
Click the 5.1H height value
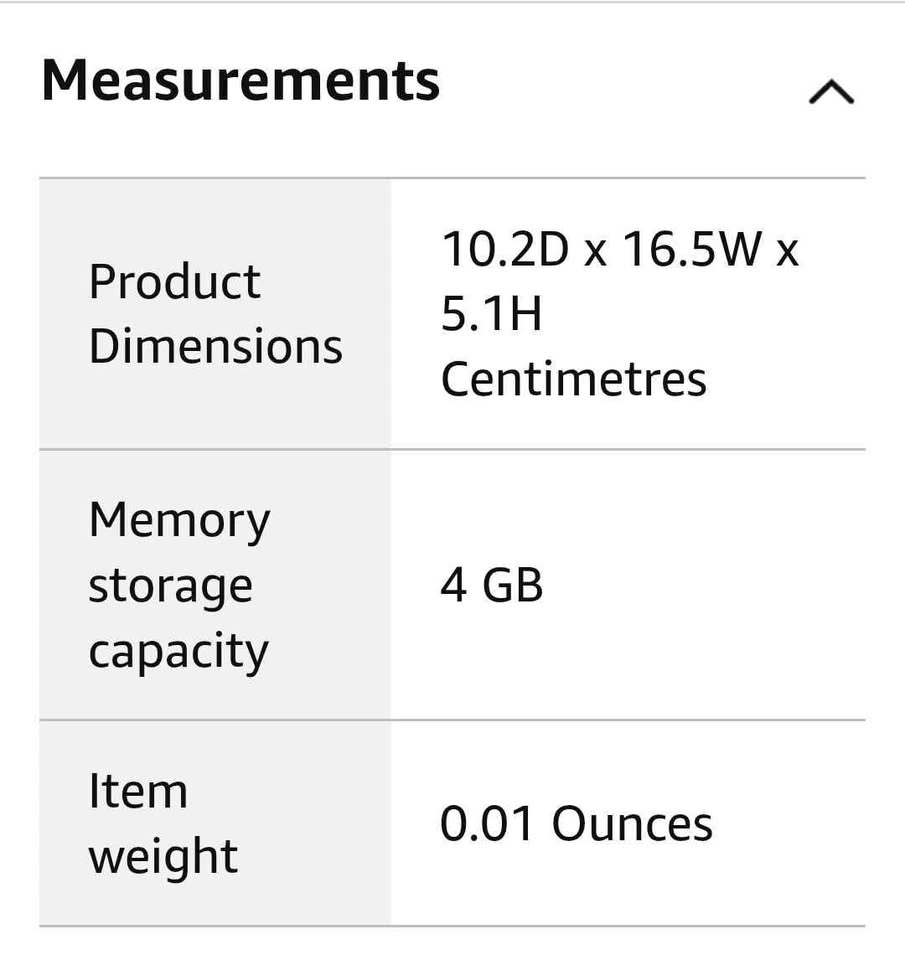click(x=492, y=313)
